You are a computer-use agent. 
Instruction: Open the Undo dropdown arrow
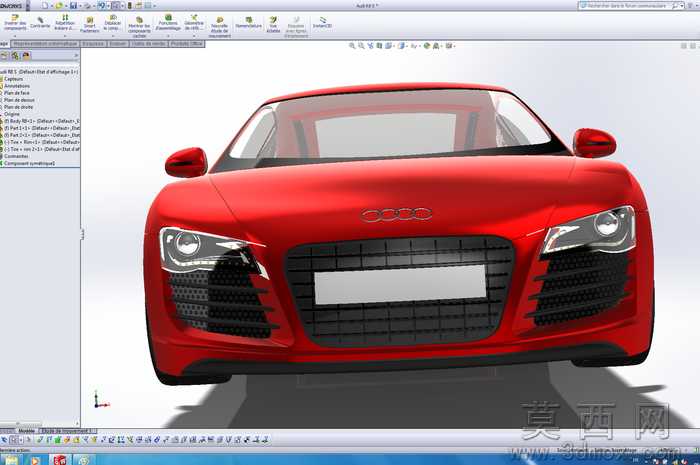[x=108, y=6]
